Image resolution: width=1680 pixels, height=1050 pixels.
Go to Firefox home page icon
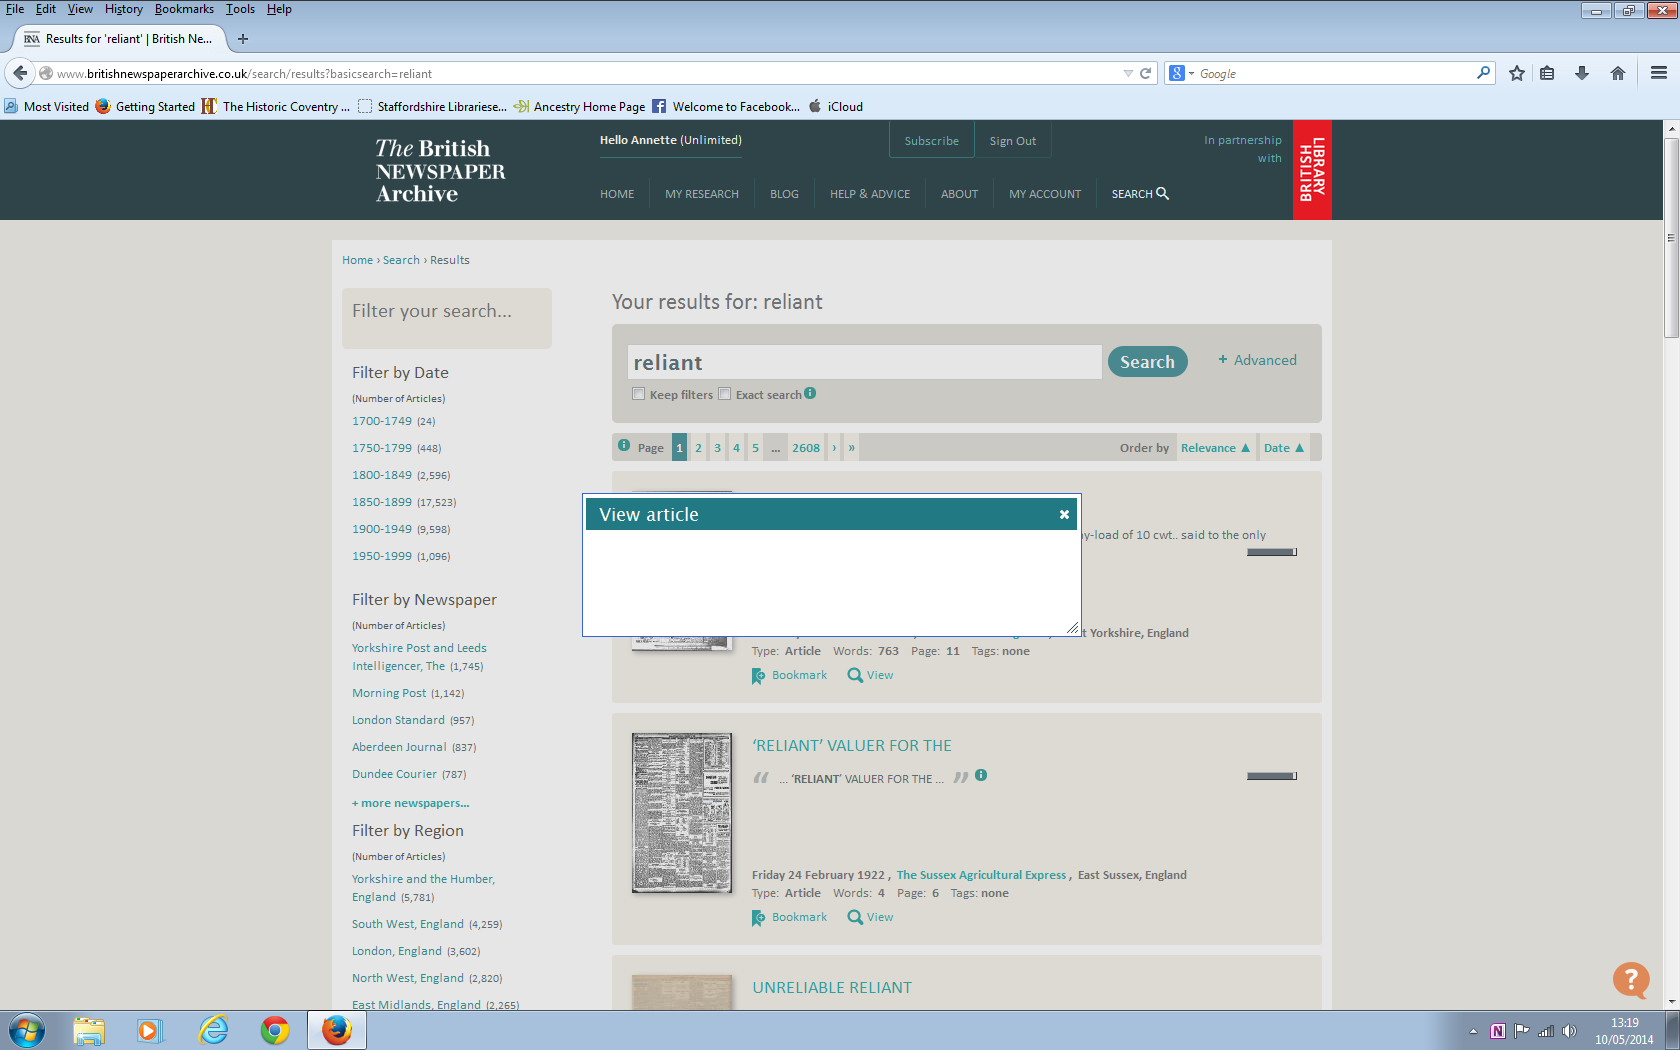[x=1618, y=73]
